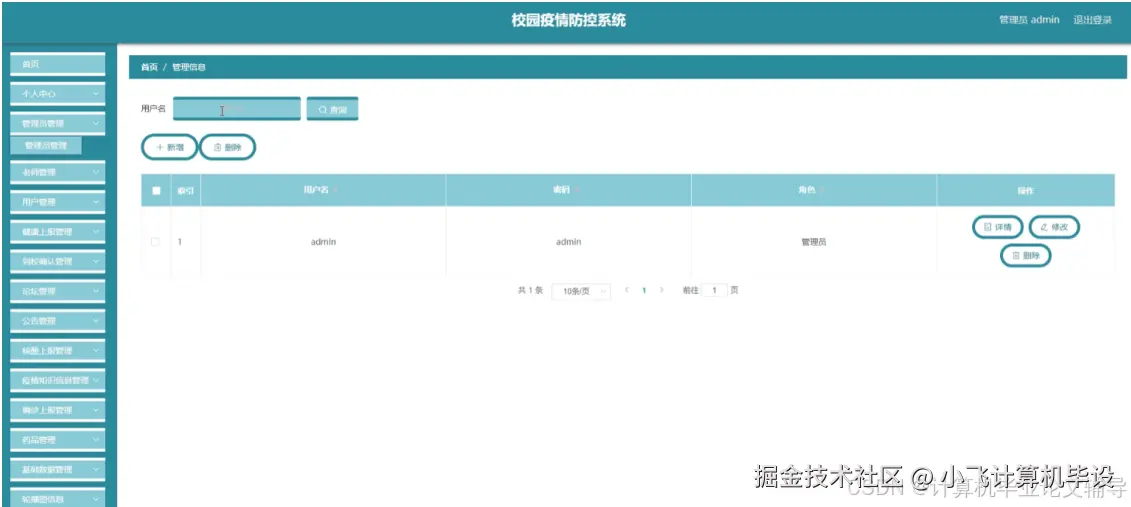Click the admin password cell
This screenshot has height=507, width=1131.
[568, 242]
